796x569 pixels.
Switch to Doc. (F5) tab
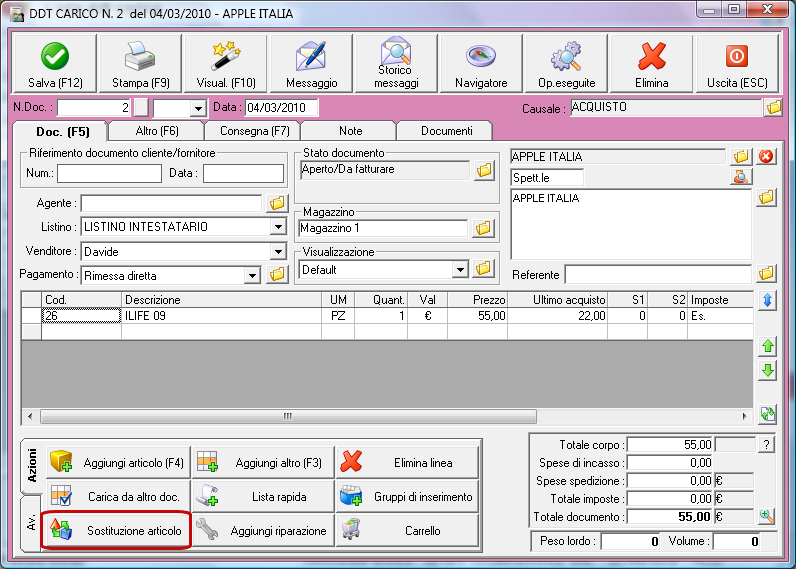pyautogui.click(x=62, y=132)
